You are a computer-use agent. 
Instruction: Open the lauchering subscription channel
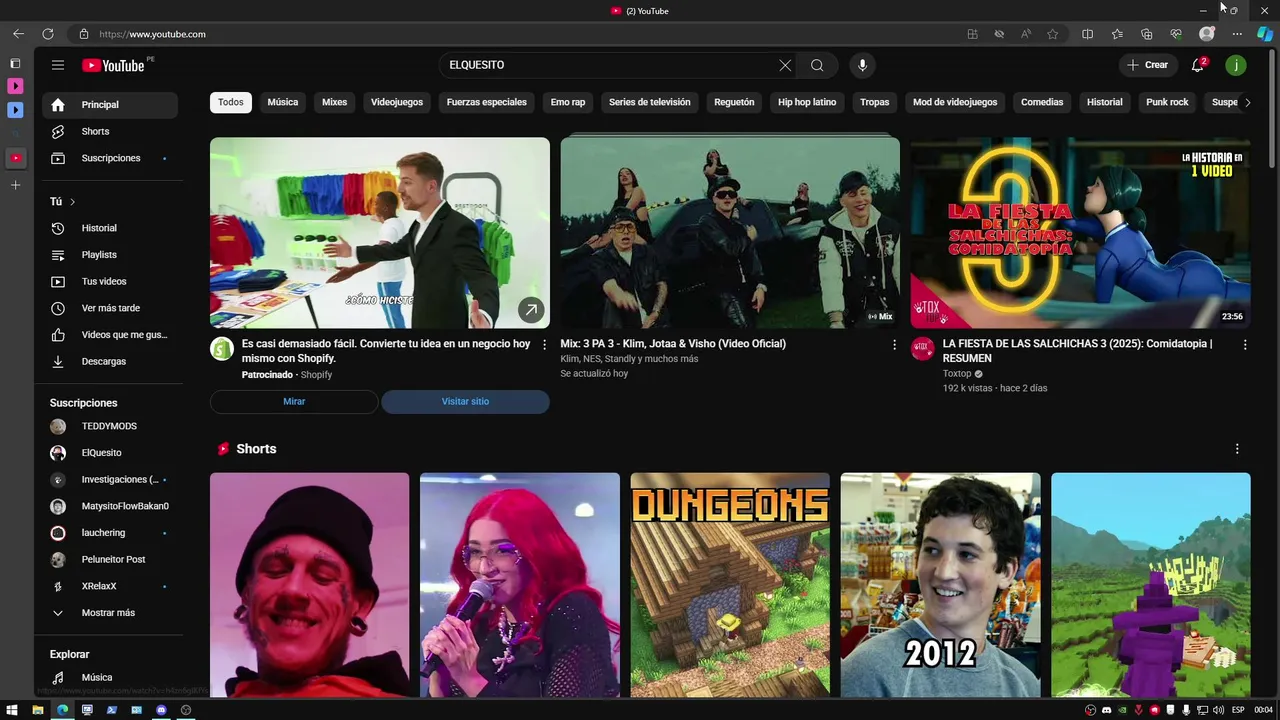110,533
